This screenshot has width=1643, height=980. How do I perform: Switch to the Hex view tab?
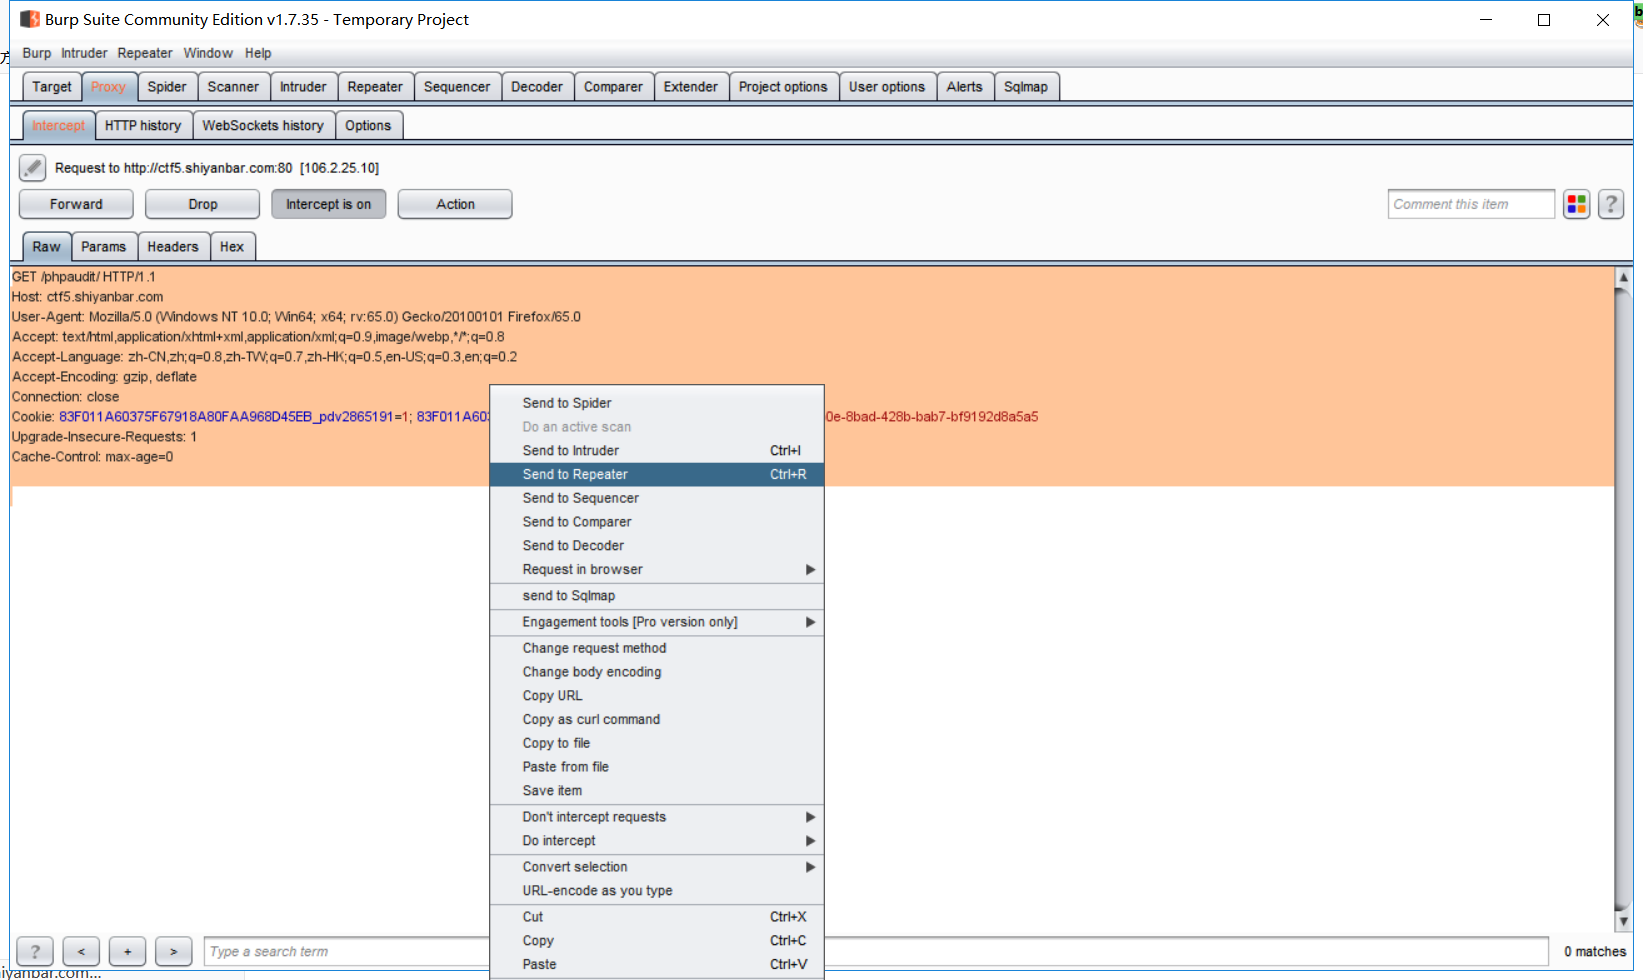coord(232,247)
